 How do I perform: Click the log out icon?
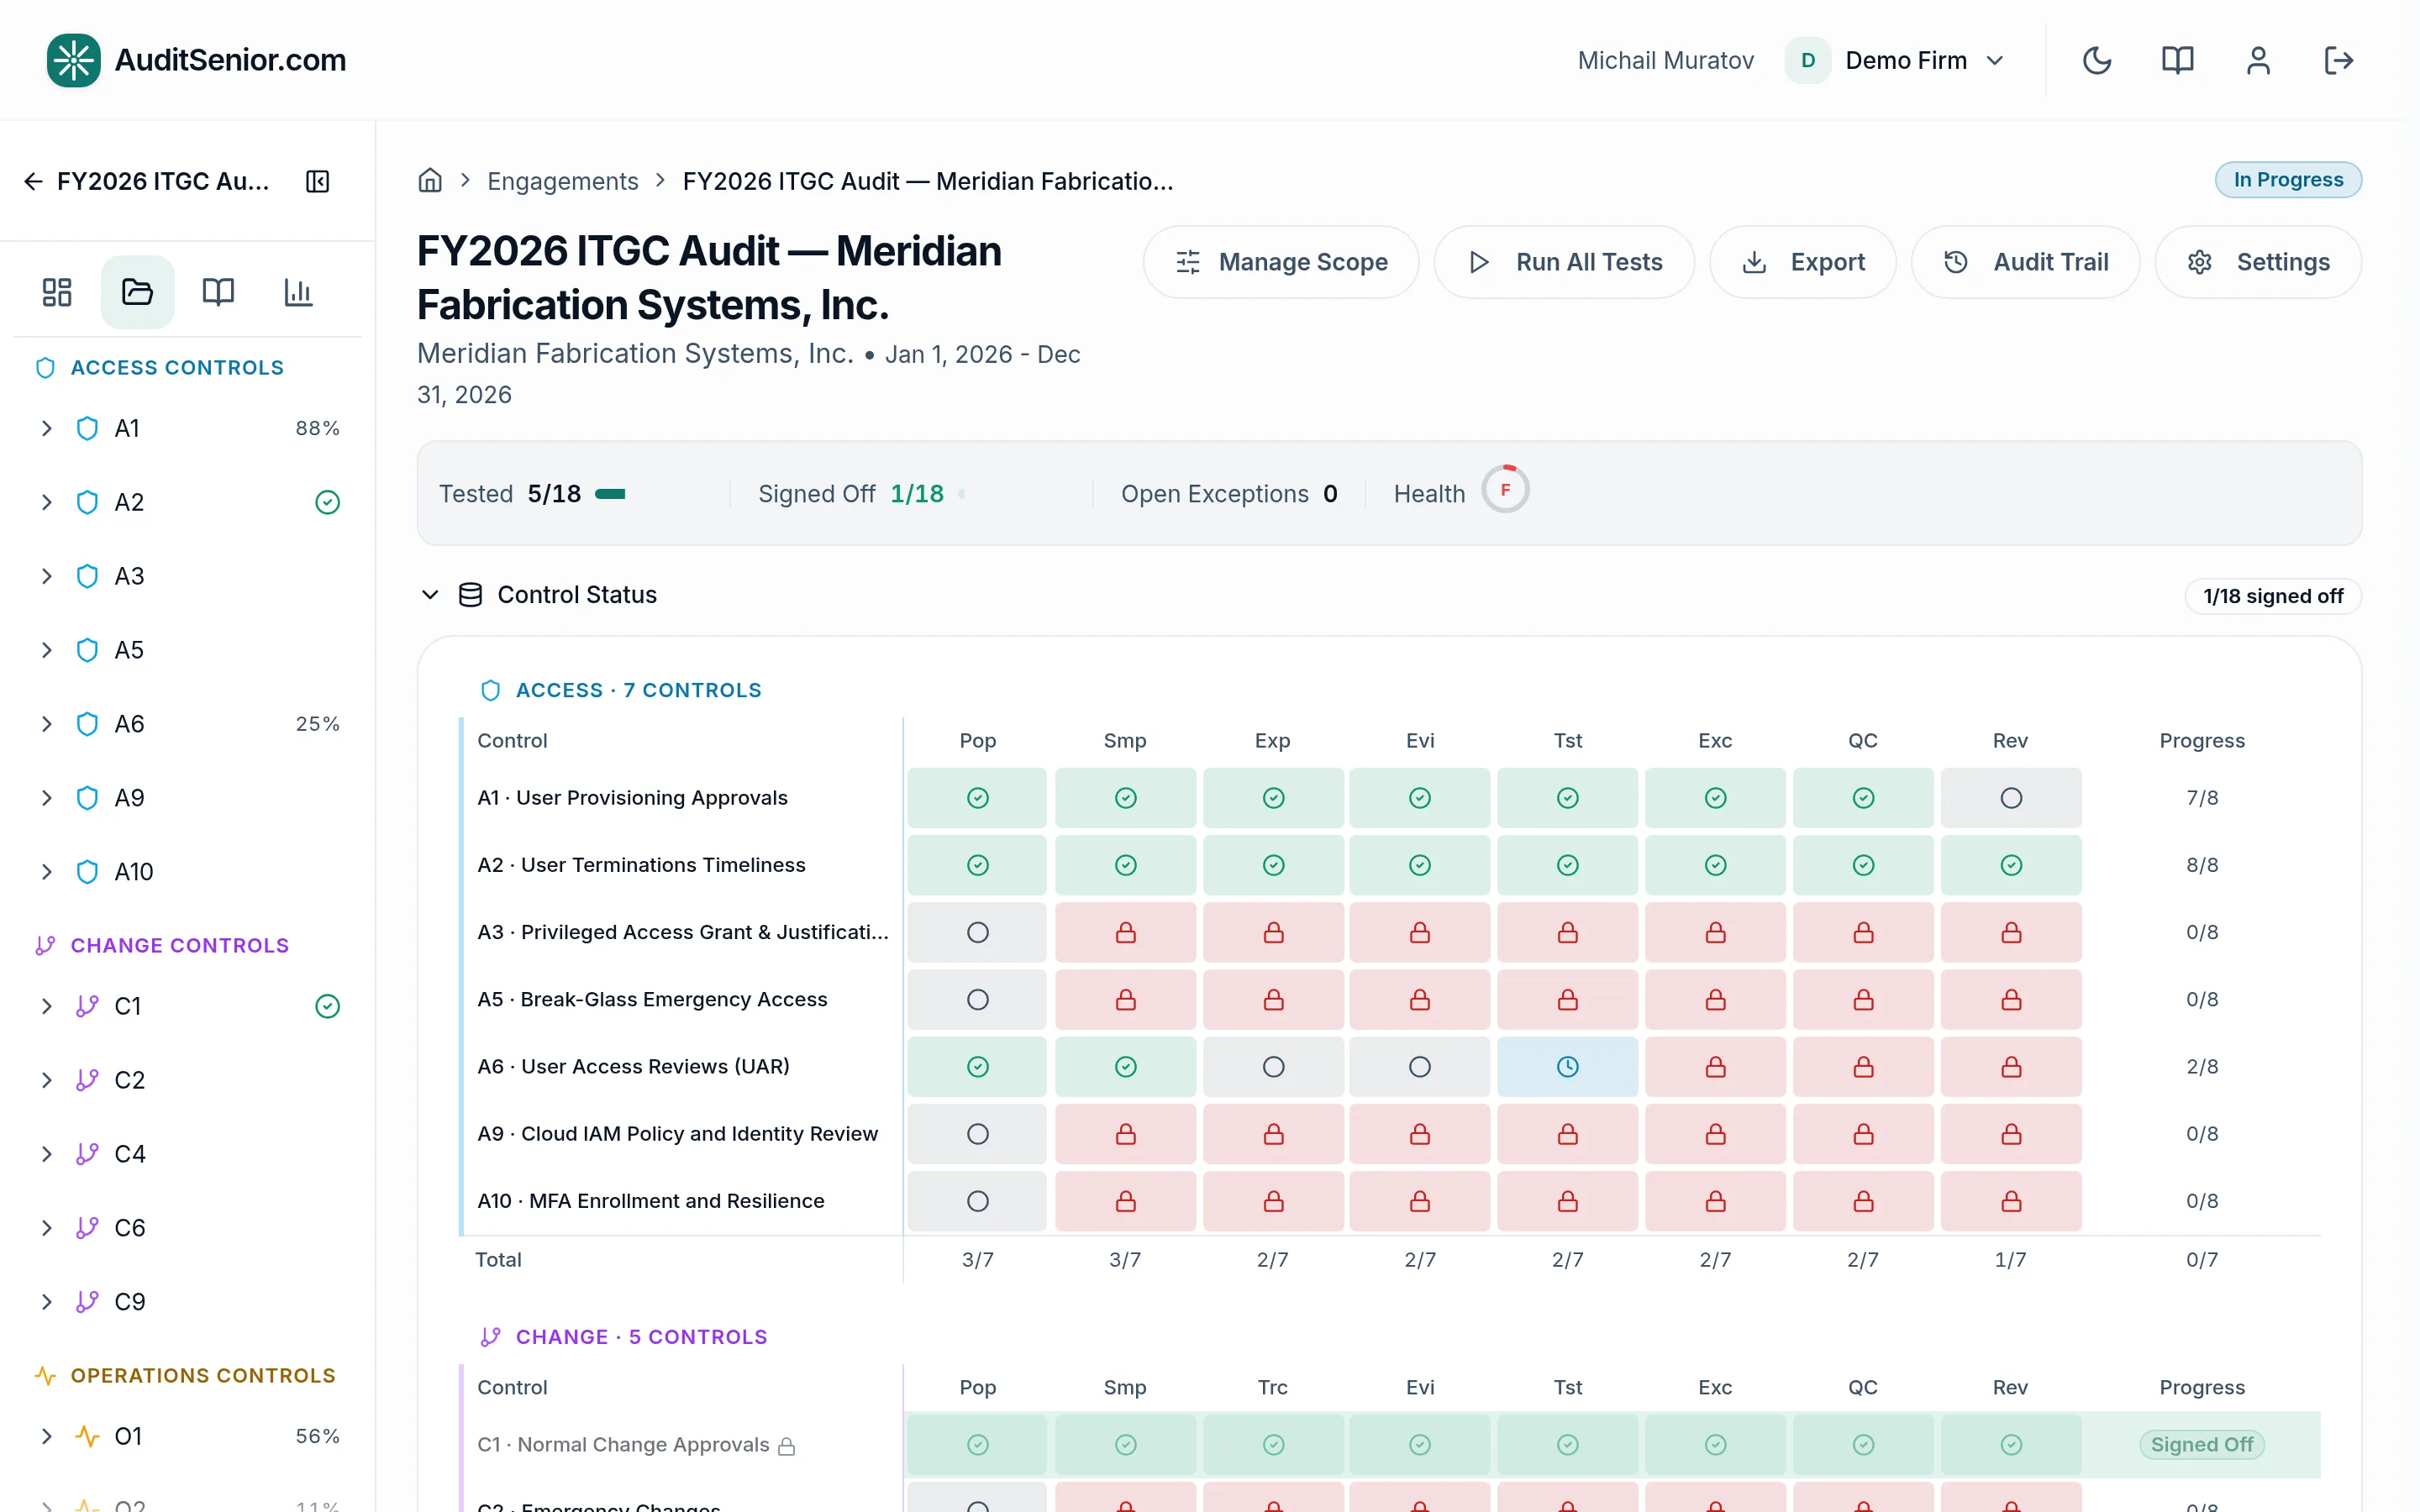click(2338, 60)
